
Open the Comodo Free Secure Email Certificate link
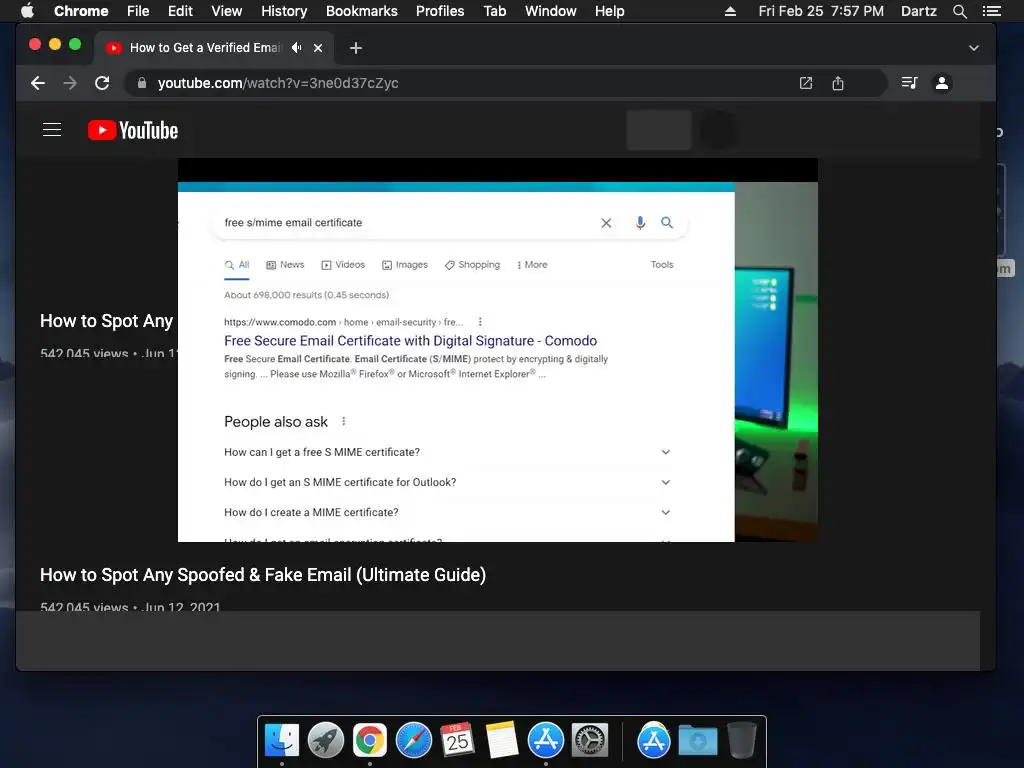tap(410, 340)
